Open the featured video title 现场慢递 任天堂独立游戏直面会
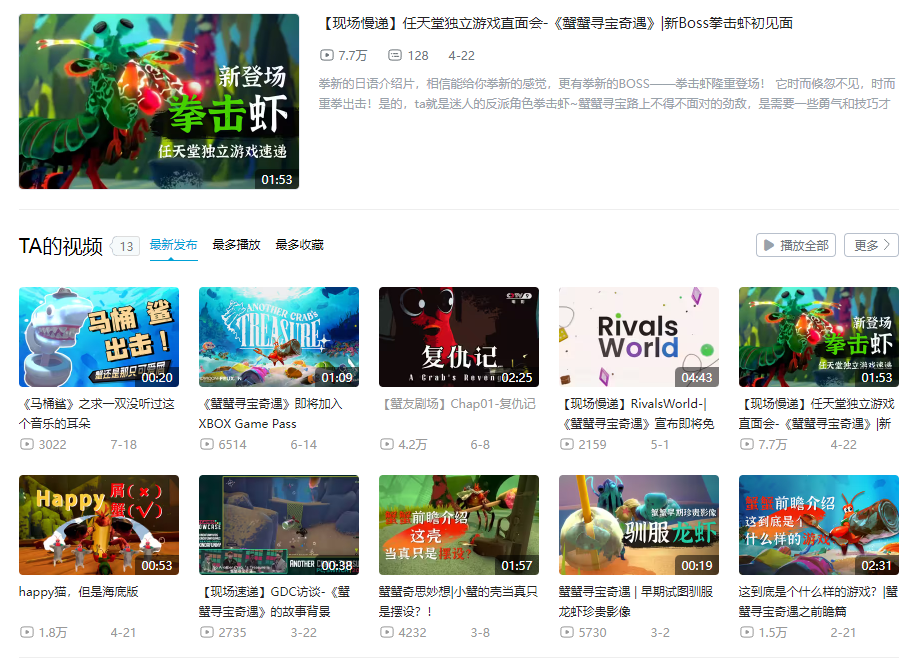This screenshot has width=916, height=660. [x=556, y=23]
